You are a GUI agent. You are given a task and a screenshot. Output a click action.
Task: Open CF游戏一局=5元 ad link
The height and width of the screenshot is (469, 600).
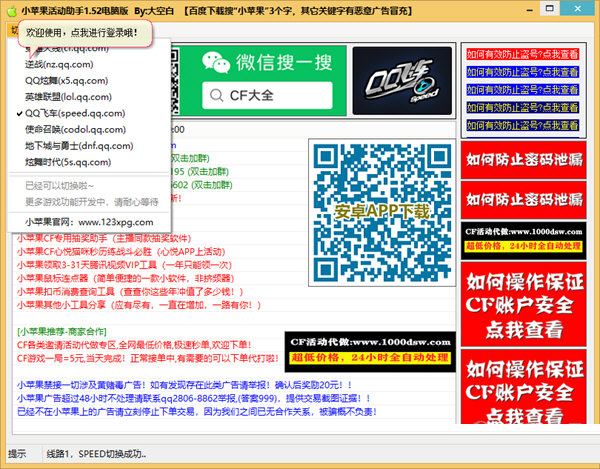pyautogui.click(x=148, y=358)
